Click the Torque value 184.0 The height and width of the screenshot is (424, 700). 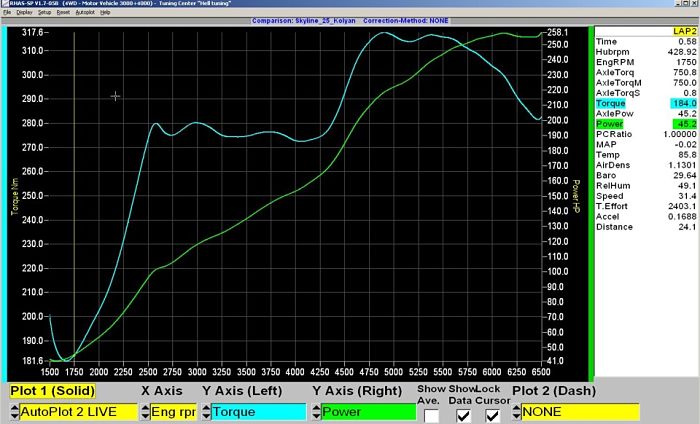tap(684, 104)
